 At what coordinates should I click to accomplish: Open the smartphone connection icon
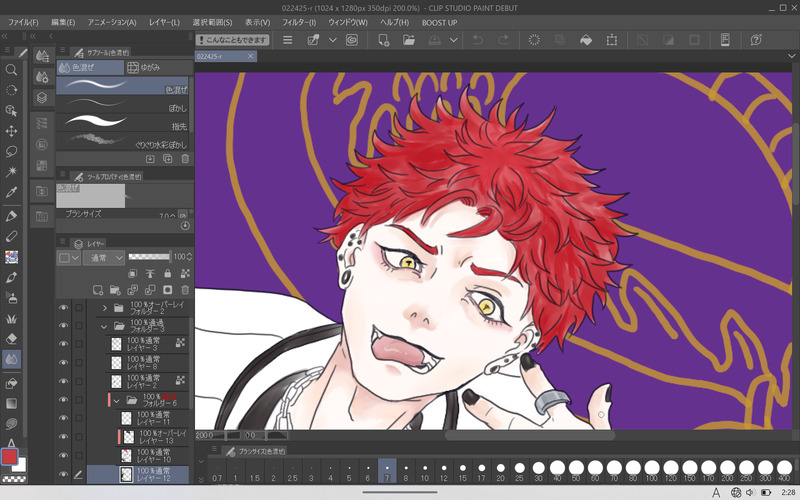pos(724,40)
